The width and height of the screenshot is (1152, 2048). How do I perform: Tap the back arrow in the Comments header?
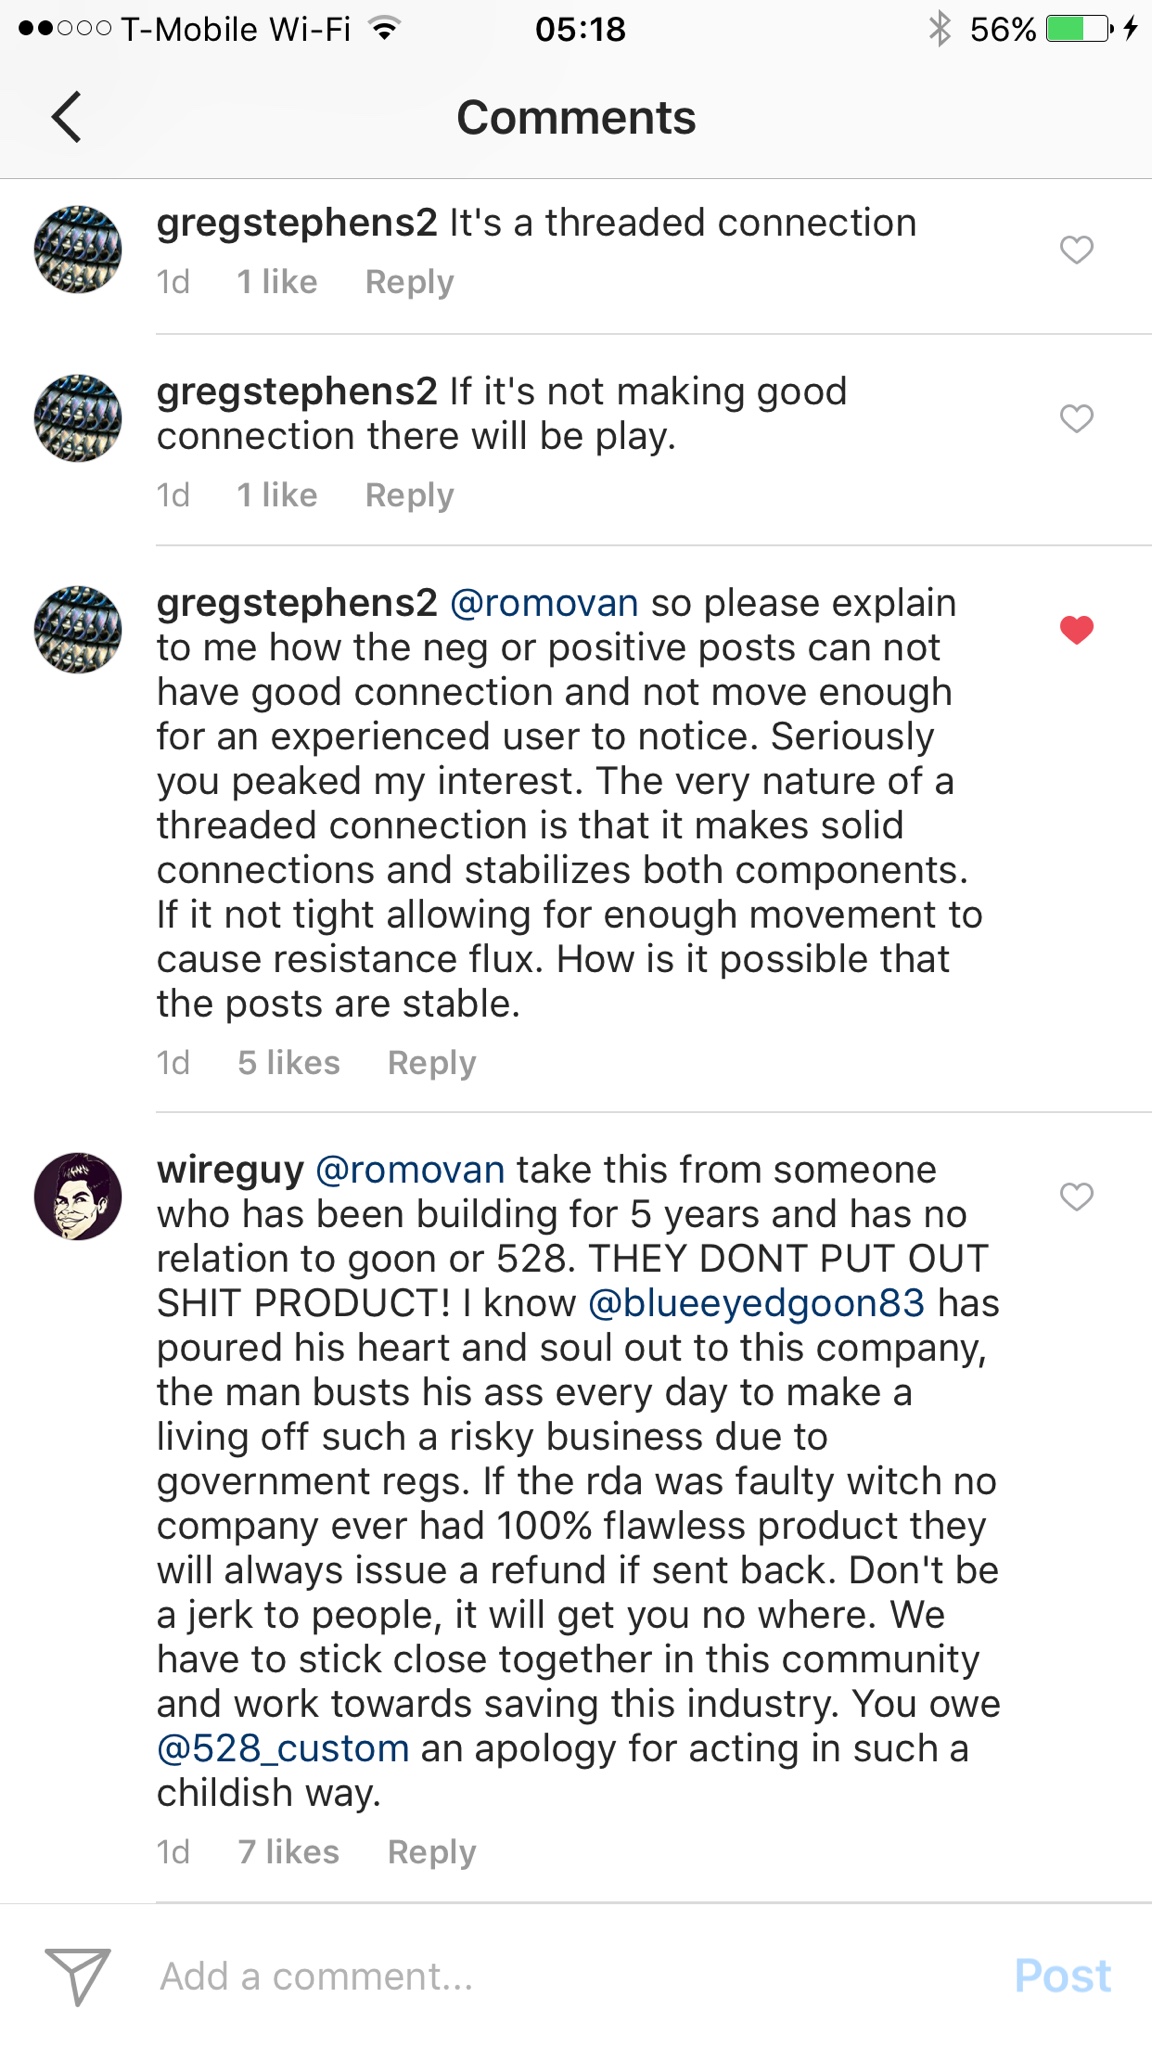[66, 117]
